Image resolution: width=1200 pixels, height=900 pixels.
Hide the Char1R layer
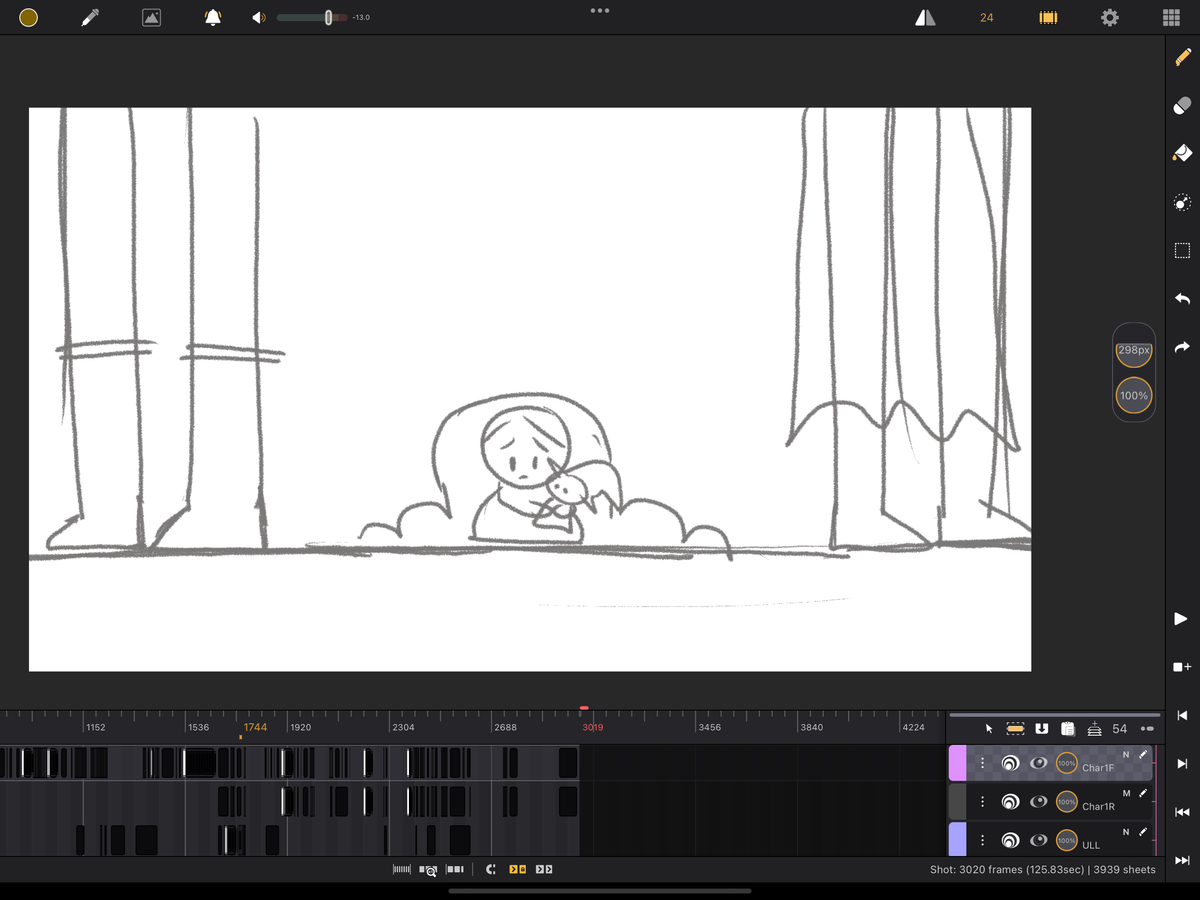1039,801
